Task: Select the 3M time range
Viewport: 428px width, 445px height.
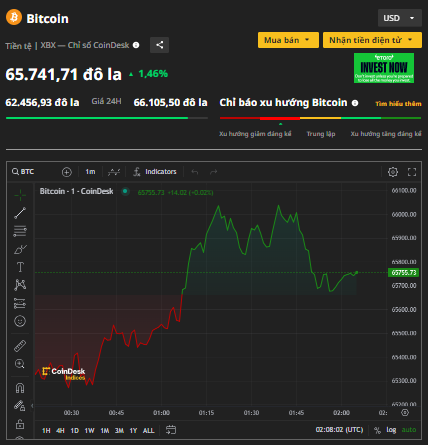Action: (119, 431)
